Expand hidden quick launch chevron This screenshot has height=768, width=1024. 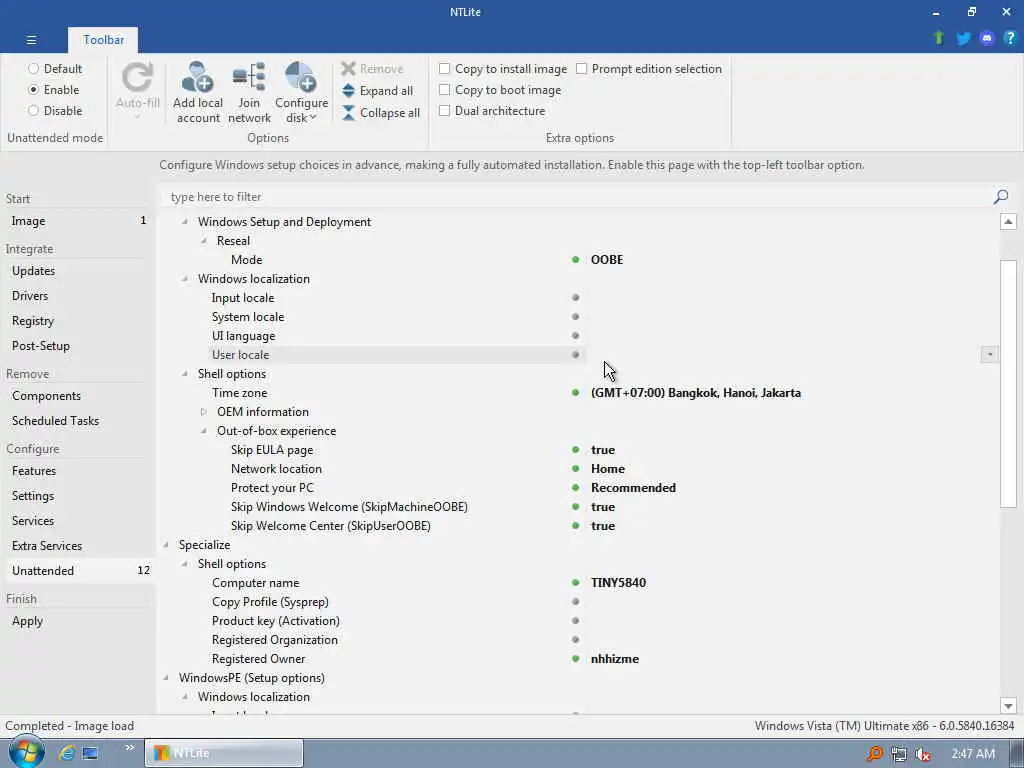[129, 748]
